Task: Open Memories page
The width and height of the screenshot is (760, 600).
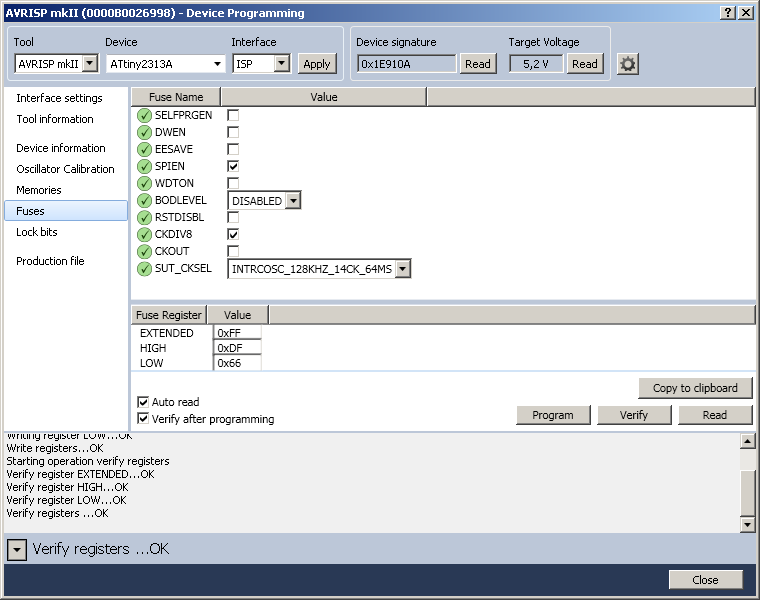Action: click(39, 190)
